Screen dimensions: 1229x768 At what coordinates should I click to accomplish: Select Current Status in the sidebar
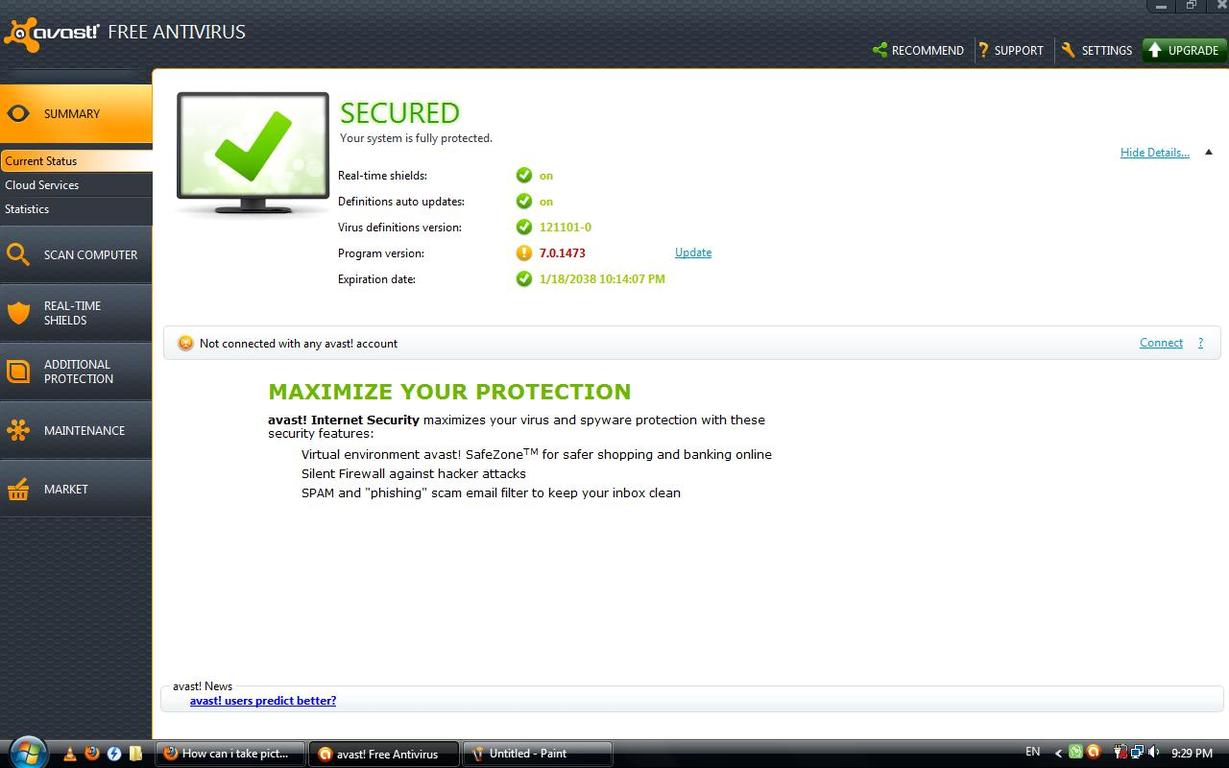41,161
